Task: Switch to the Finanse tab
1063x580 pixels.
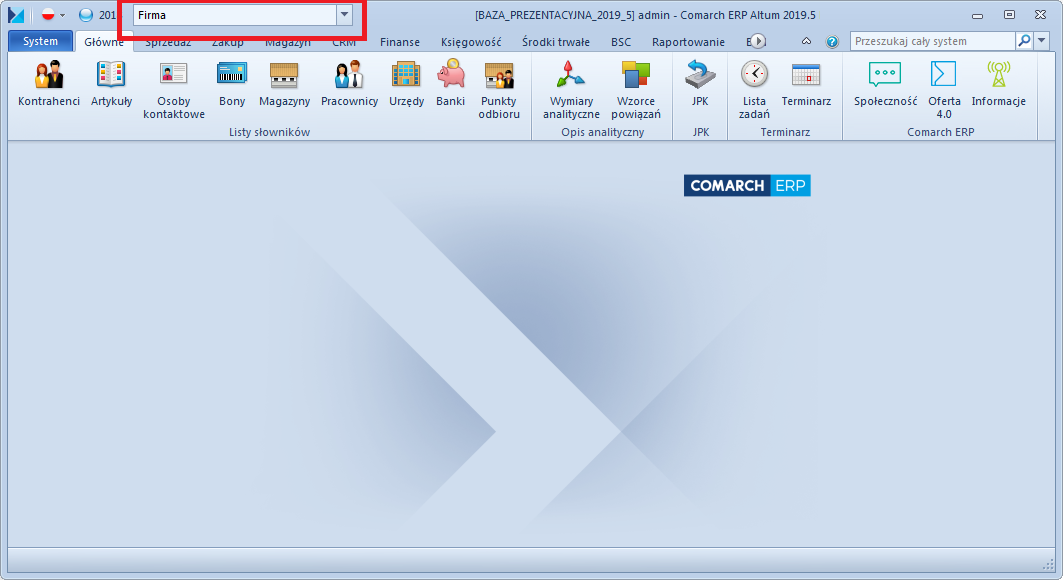Action: pyautogui.click(x=400, y=42)
